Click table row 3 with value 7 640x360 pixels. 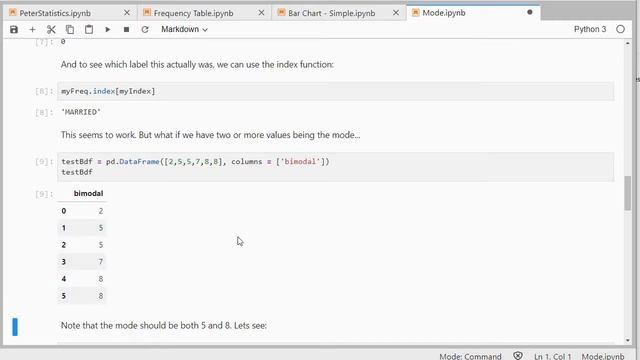coord(82,262)
